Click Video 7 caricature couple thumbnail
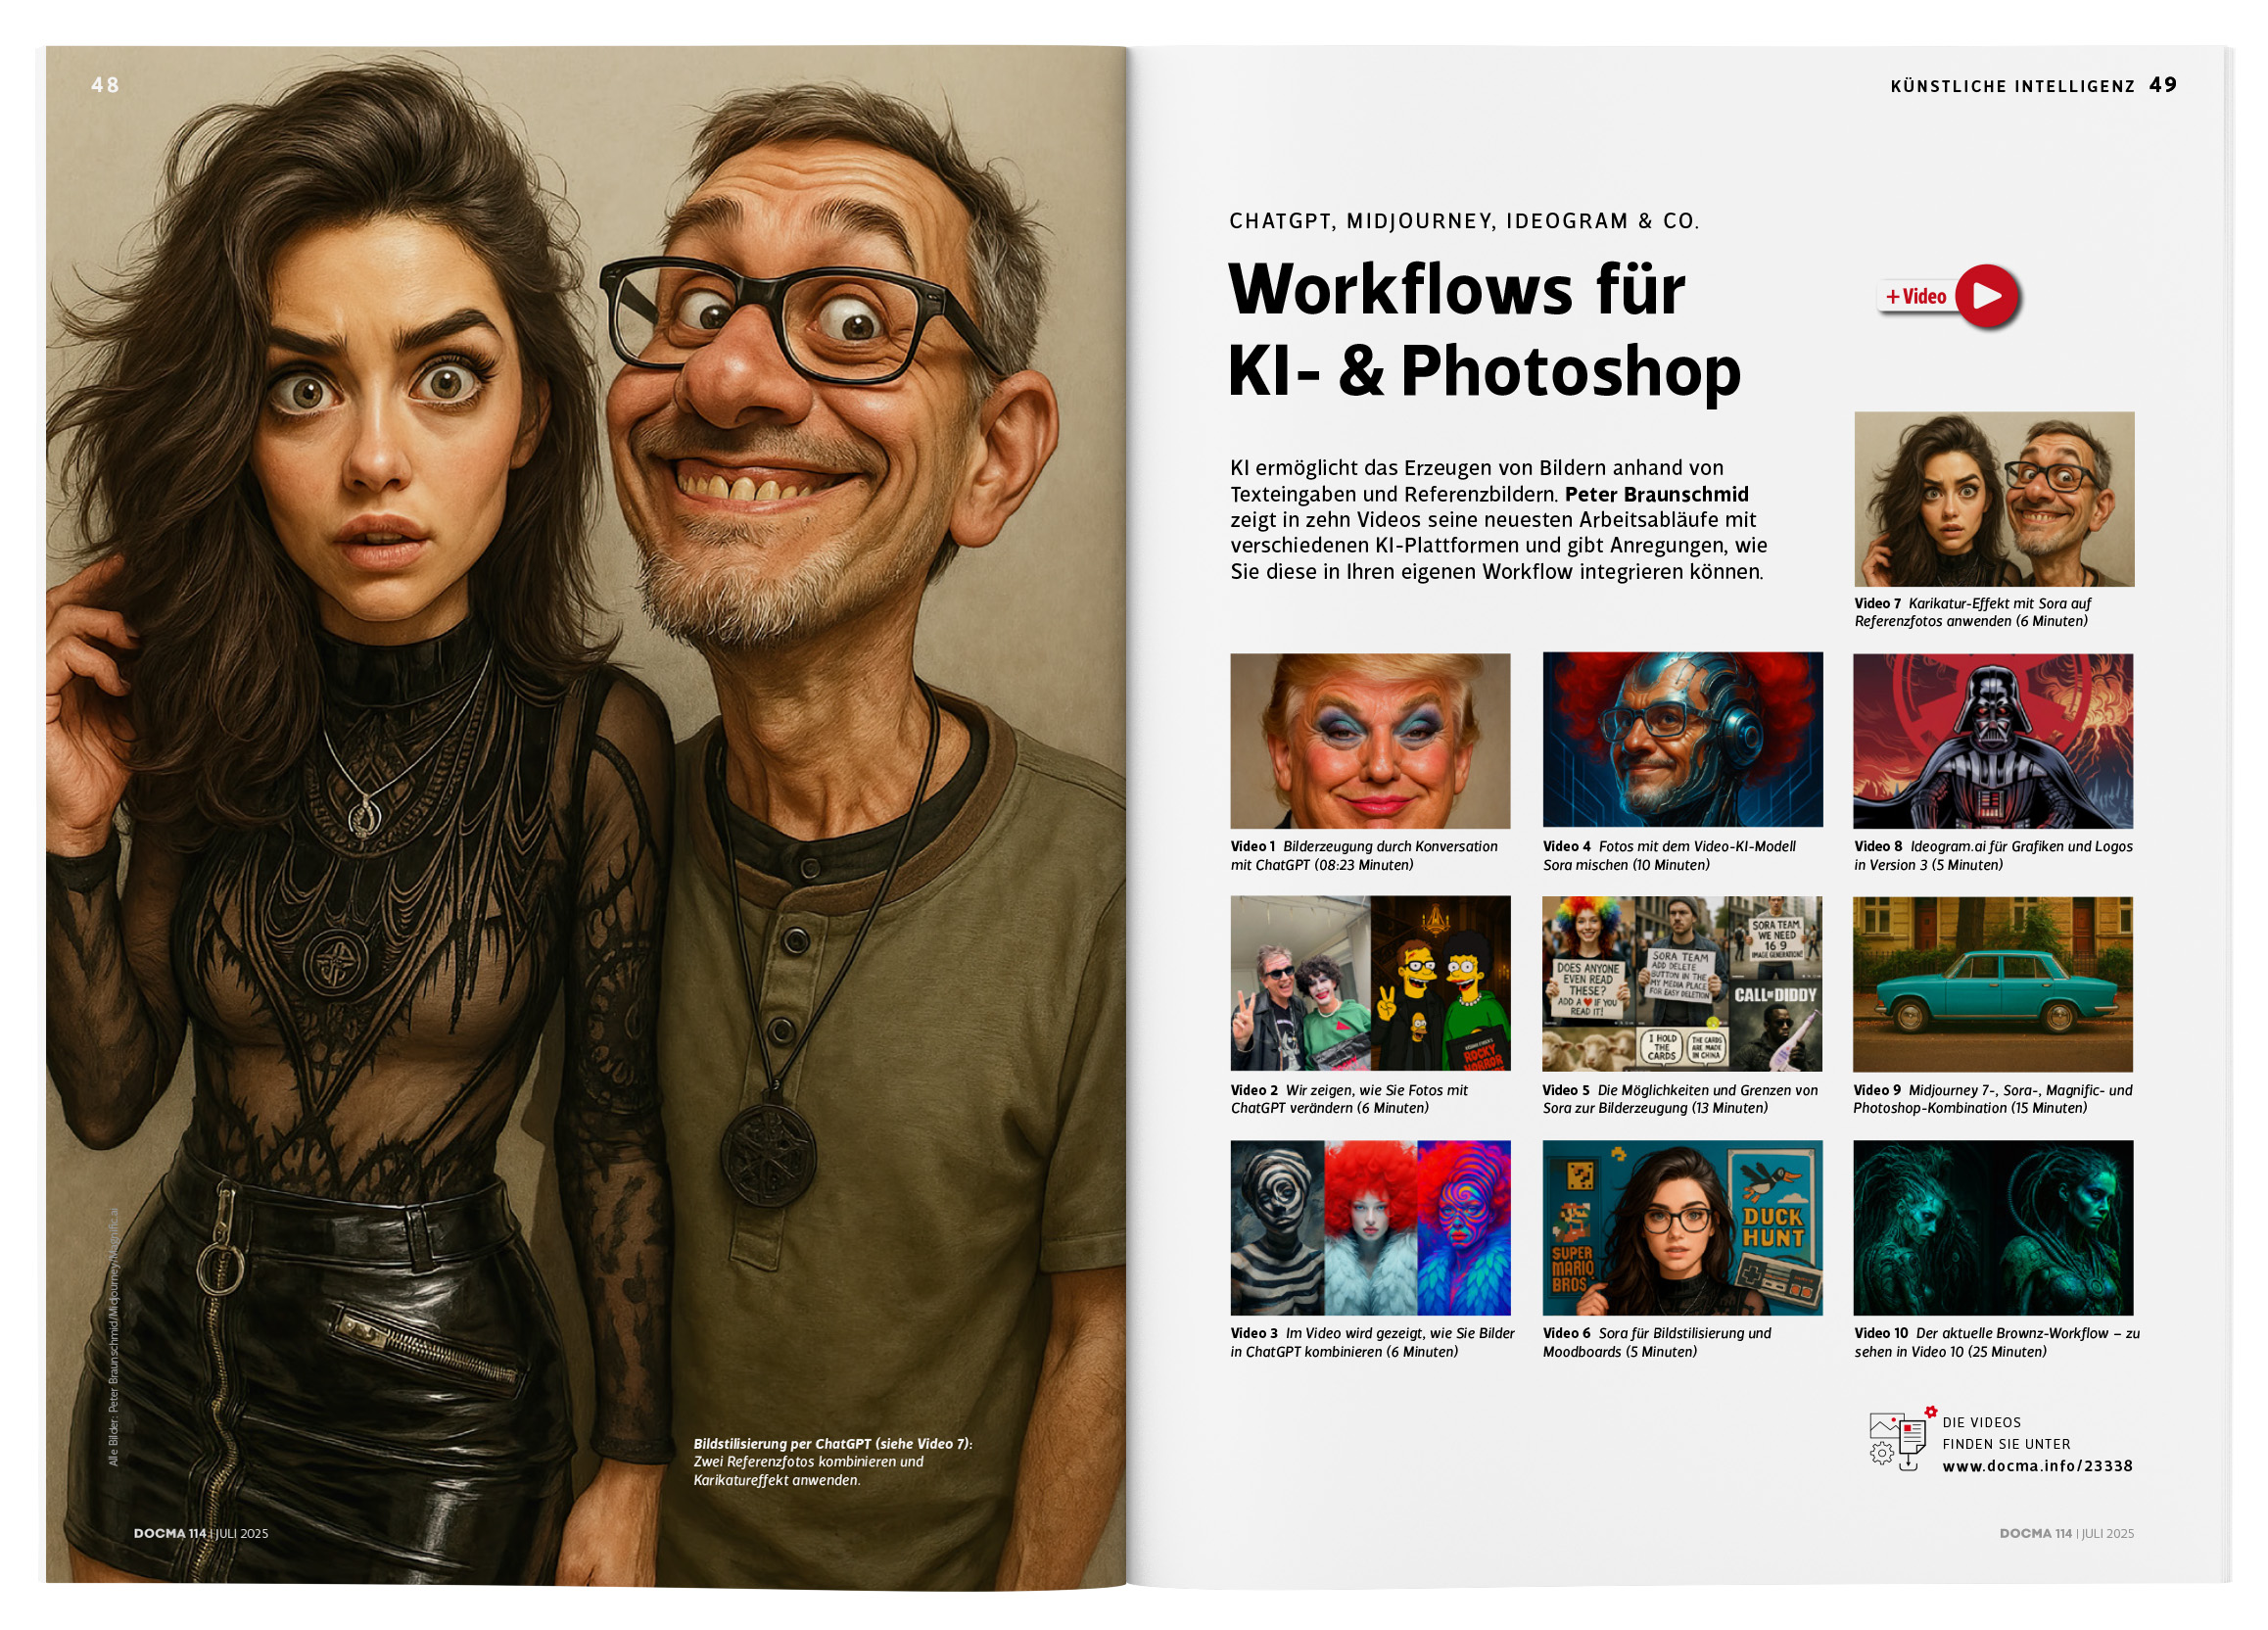This screenshot has width=2268, height=1630. pyautogui.click(x=1993, y=499)
